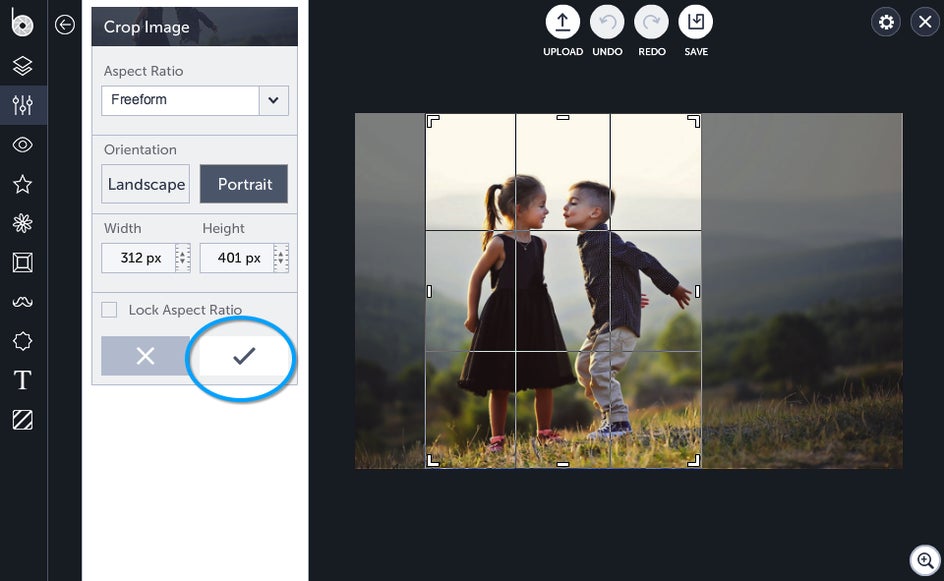This screenshot has height=581, width=944.
Task: Click the Lock Aspect Ratio label
Action: coord(185,310)
